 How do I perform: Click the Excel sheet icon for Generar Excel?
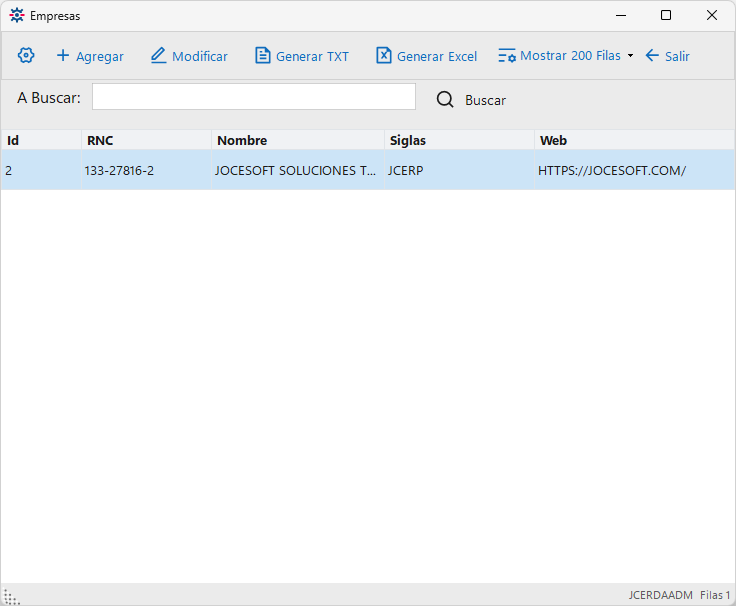click(383, 55)
